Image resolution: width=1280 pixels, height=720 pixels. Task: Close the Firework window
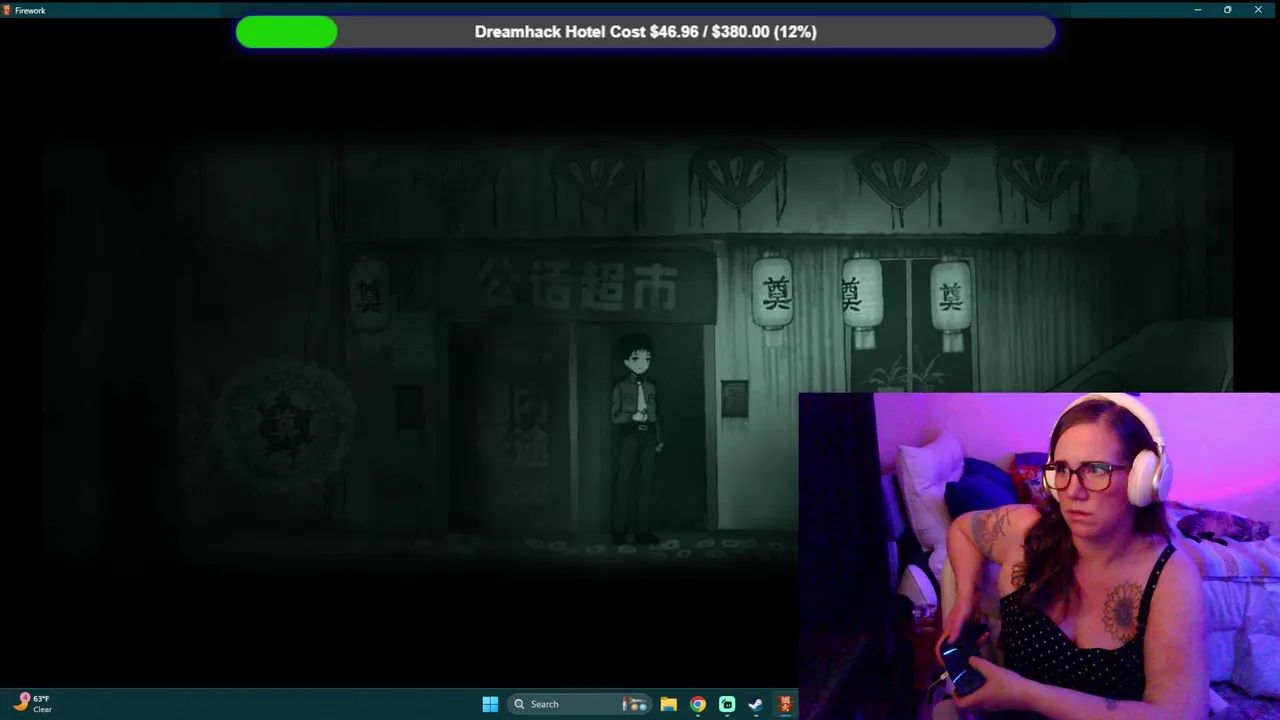click(1258, 10)
